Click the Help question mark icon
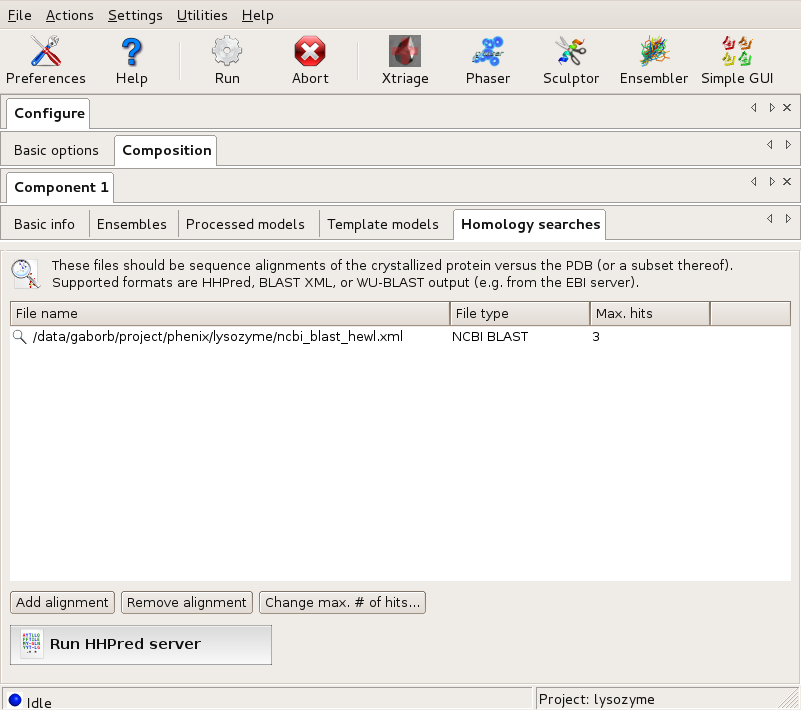 [x=131, y=60]
